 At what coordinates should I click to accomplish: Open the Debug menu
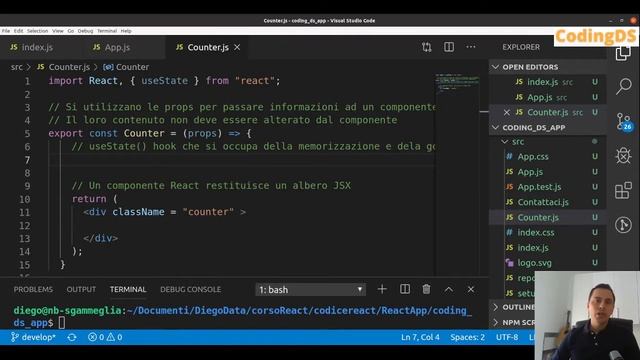tap(85, 31)
